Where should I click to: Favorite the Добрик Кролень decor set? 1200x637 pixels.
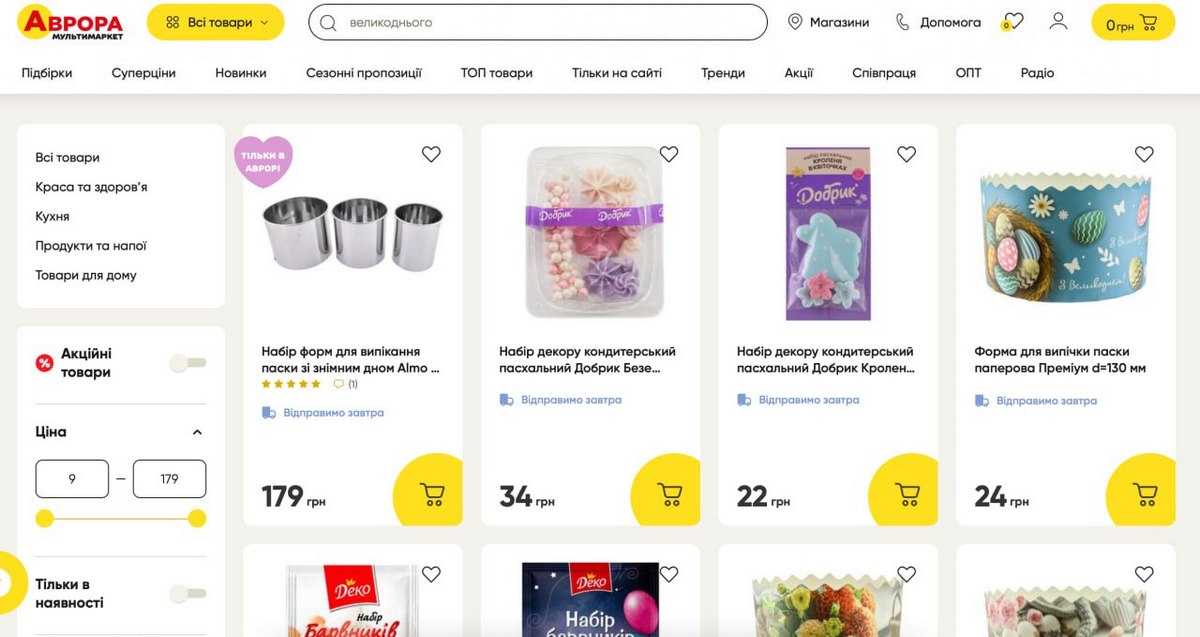click(x=906, y=154)
